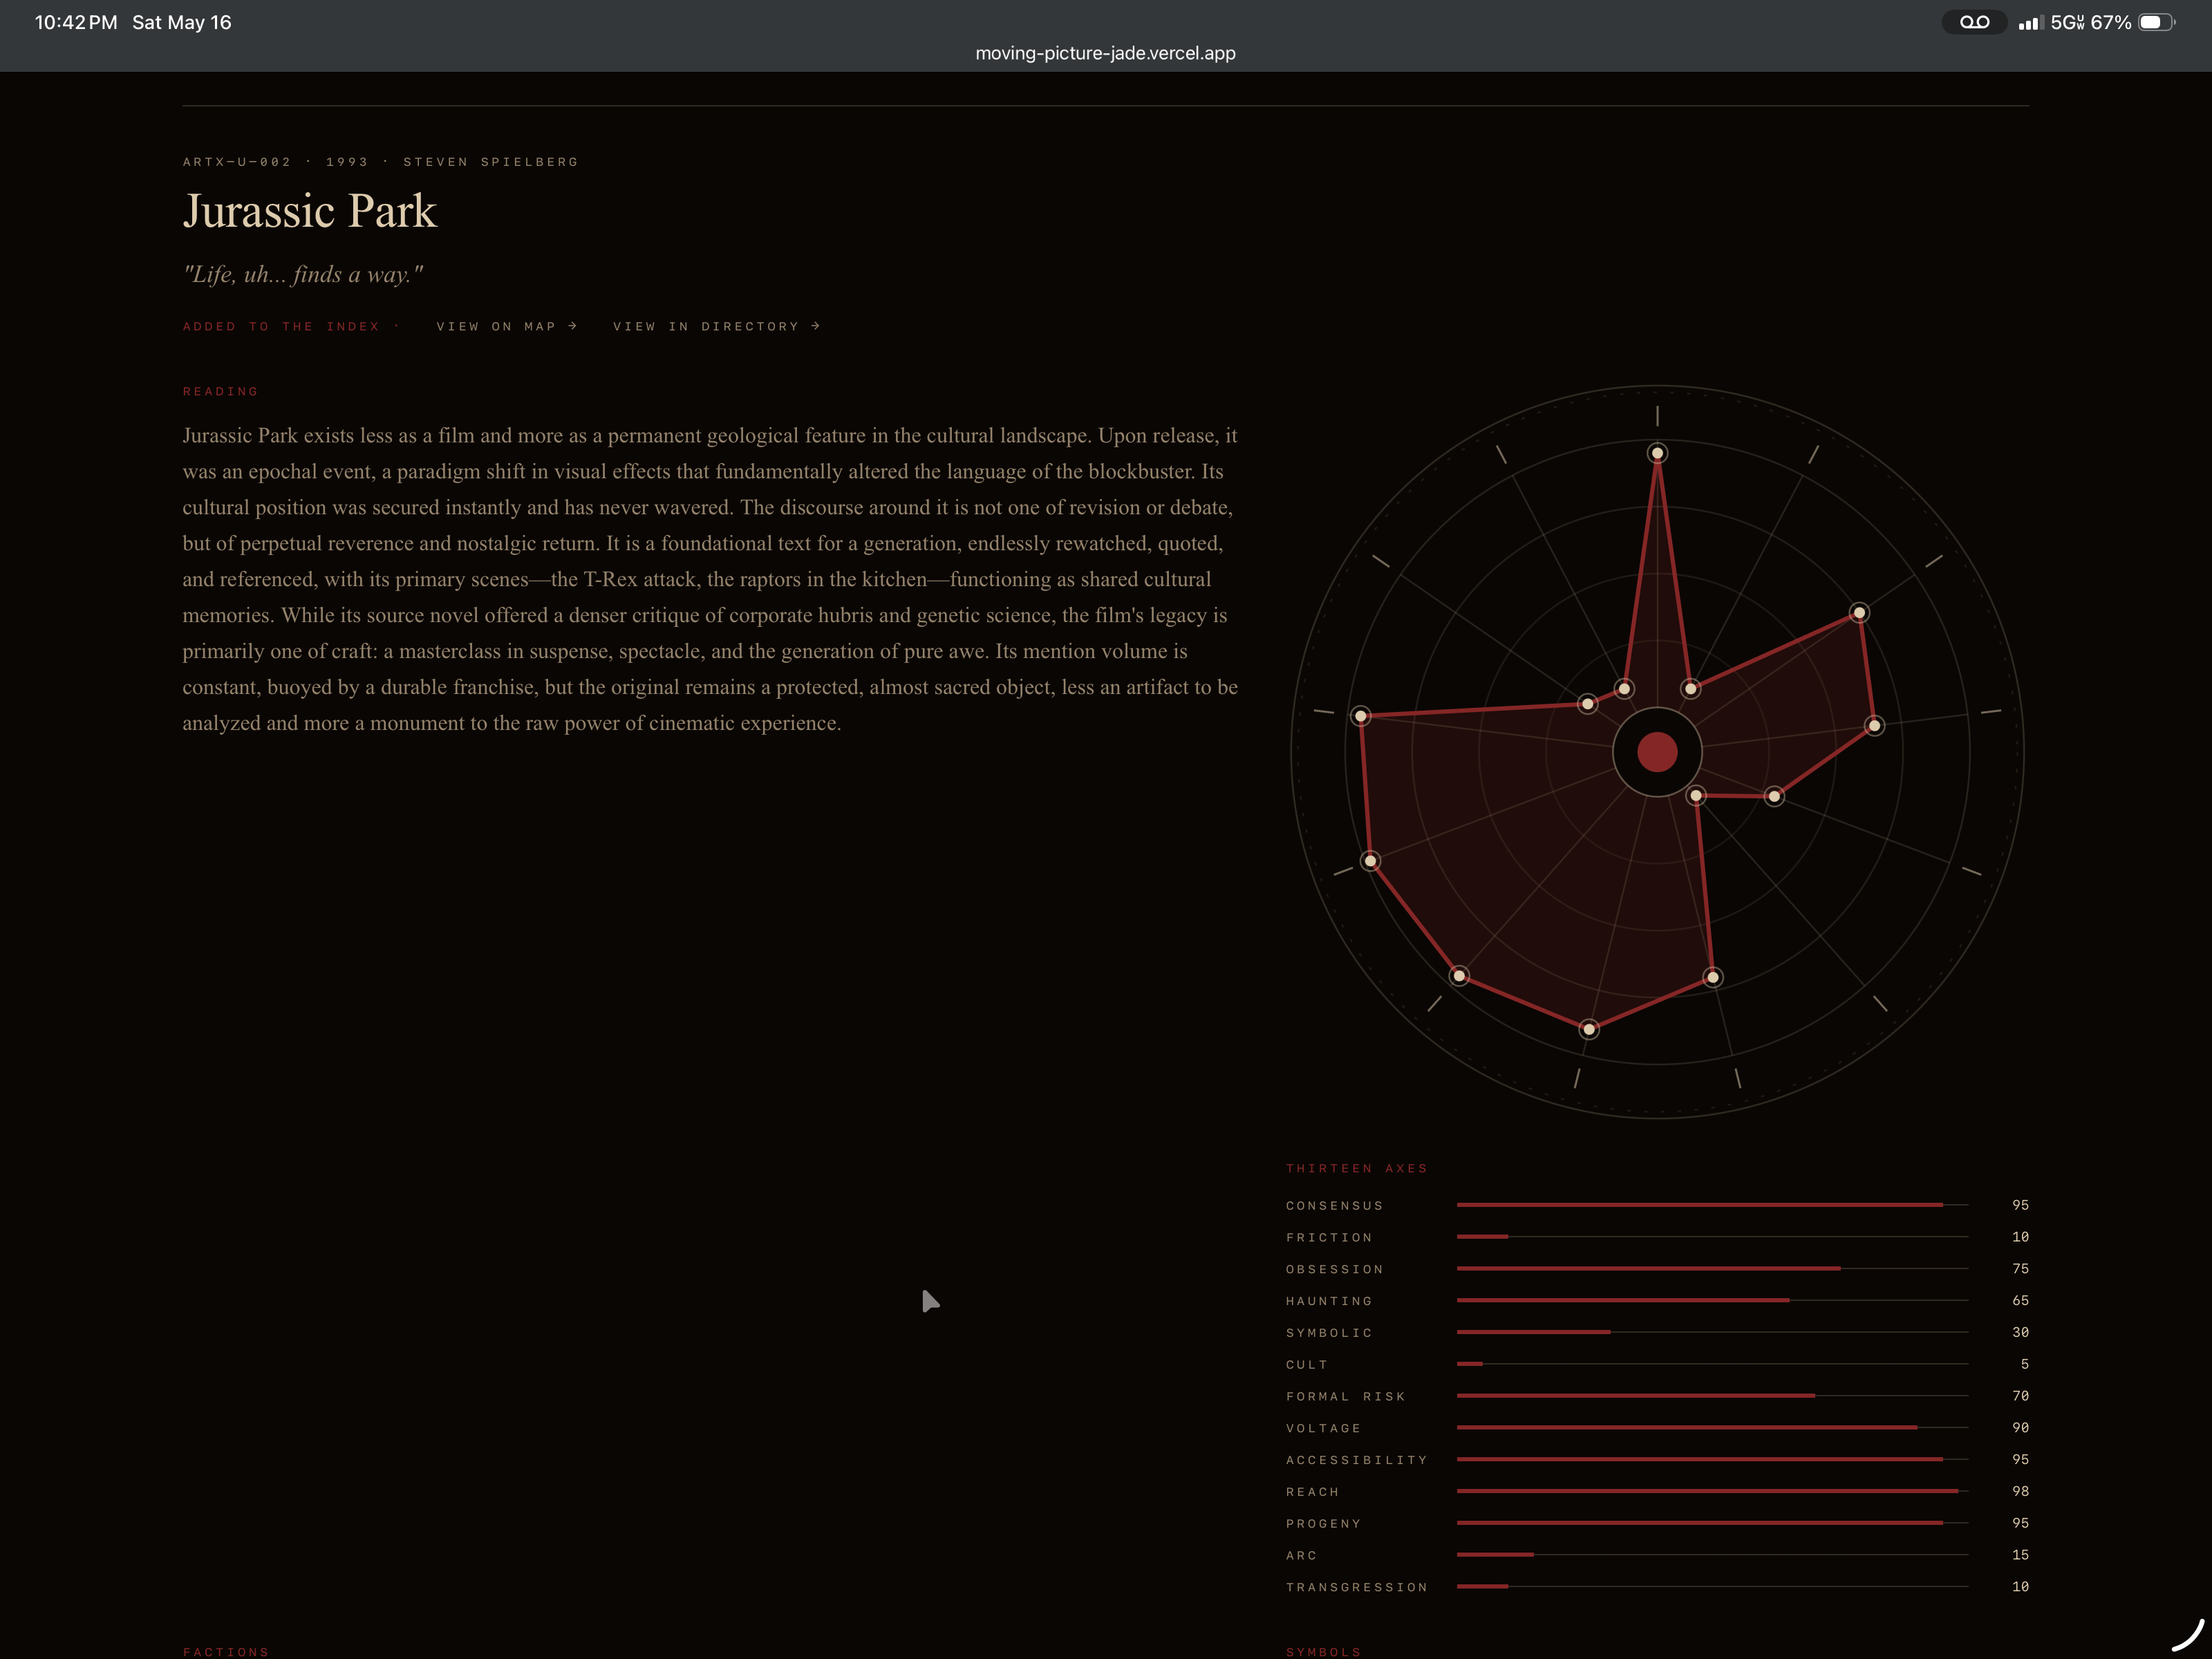
Task: Tap the voicemail indicator pill icon
Action: click(1974, 22)
